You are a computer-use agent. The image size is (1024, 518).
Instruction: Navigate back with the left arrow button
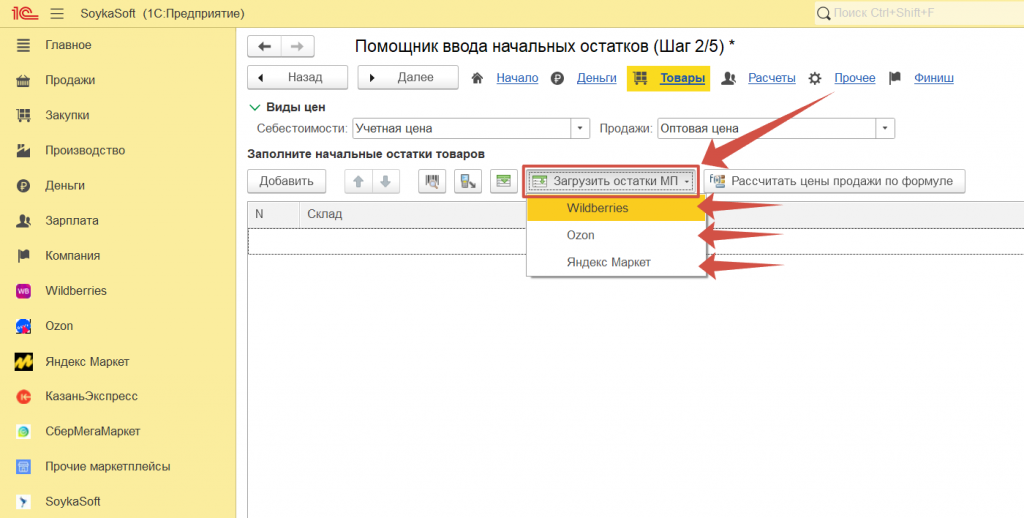coord(265,46)
